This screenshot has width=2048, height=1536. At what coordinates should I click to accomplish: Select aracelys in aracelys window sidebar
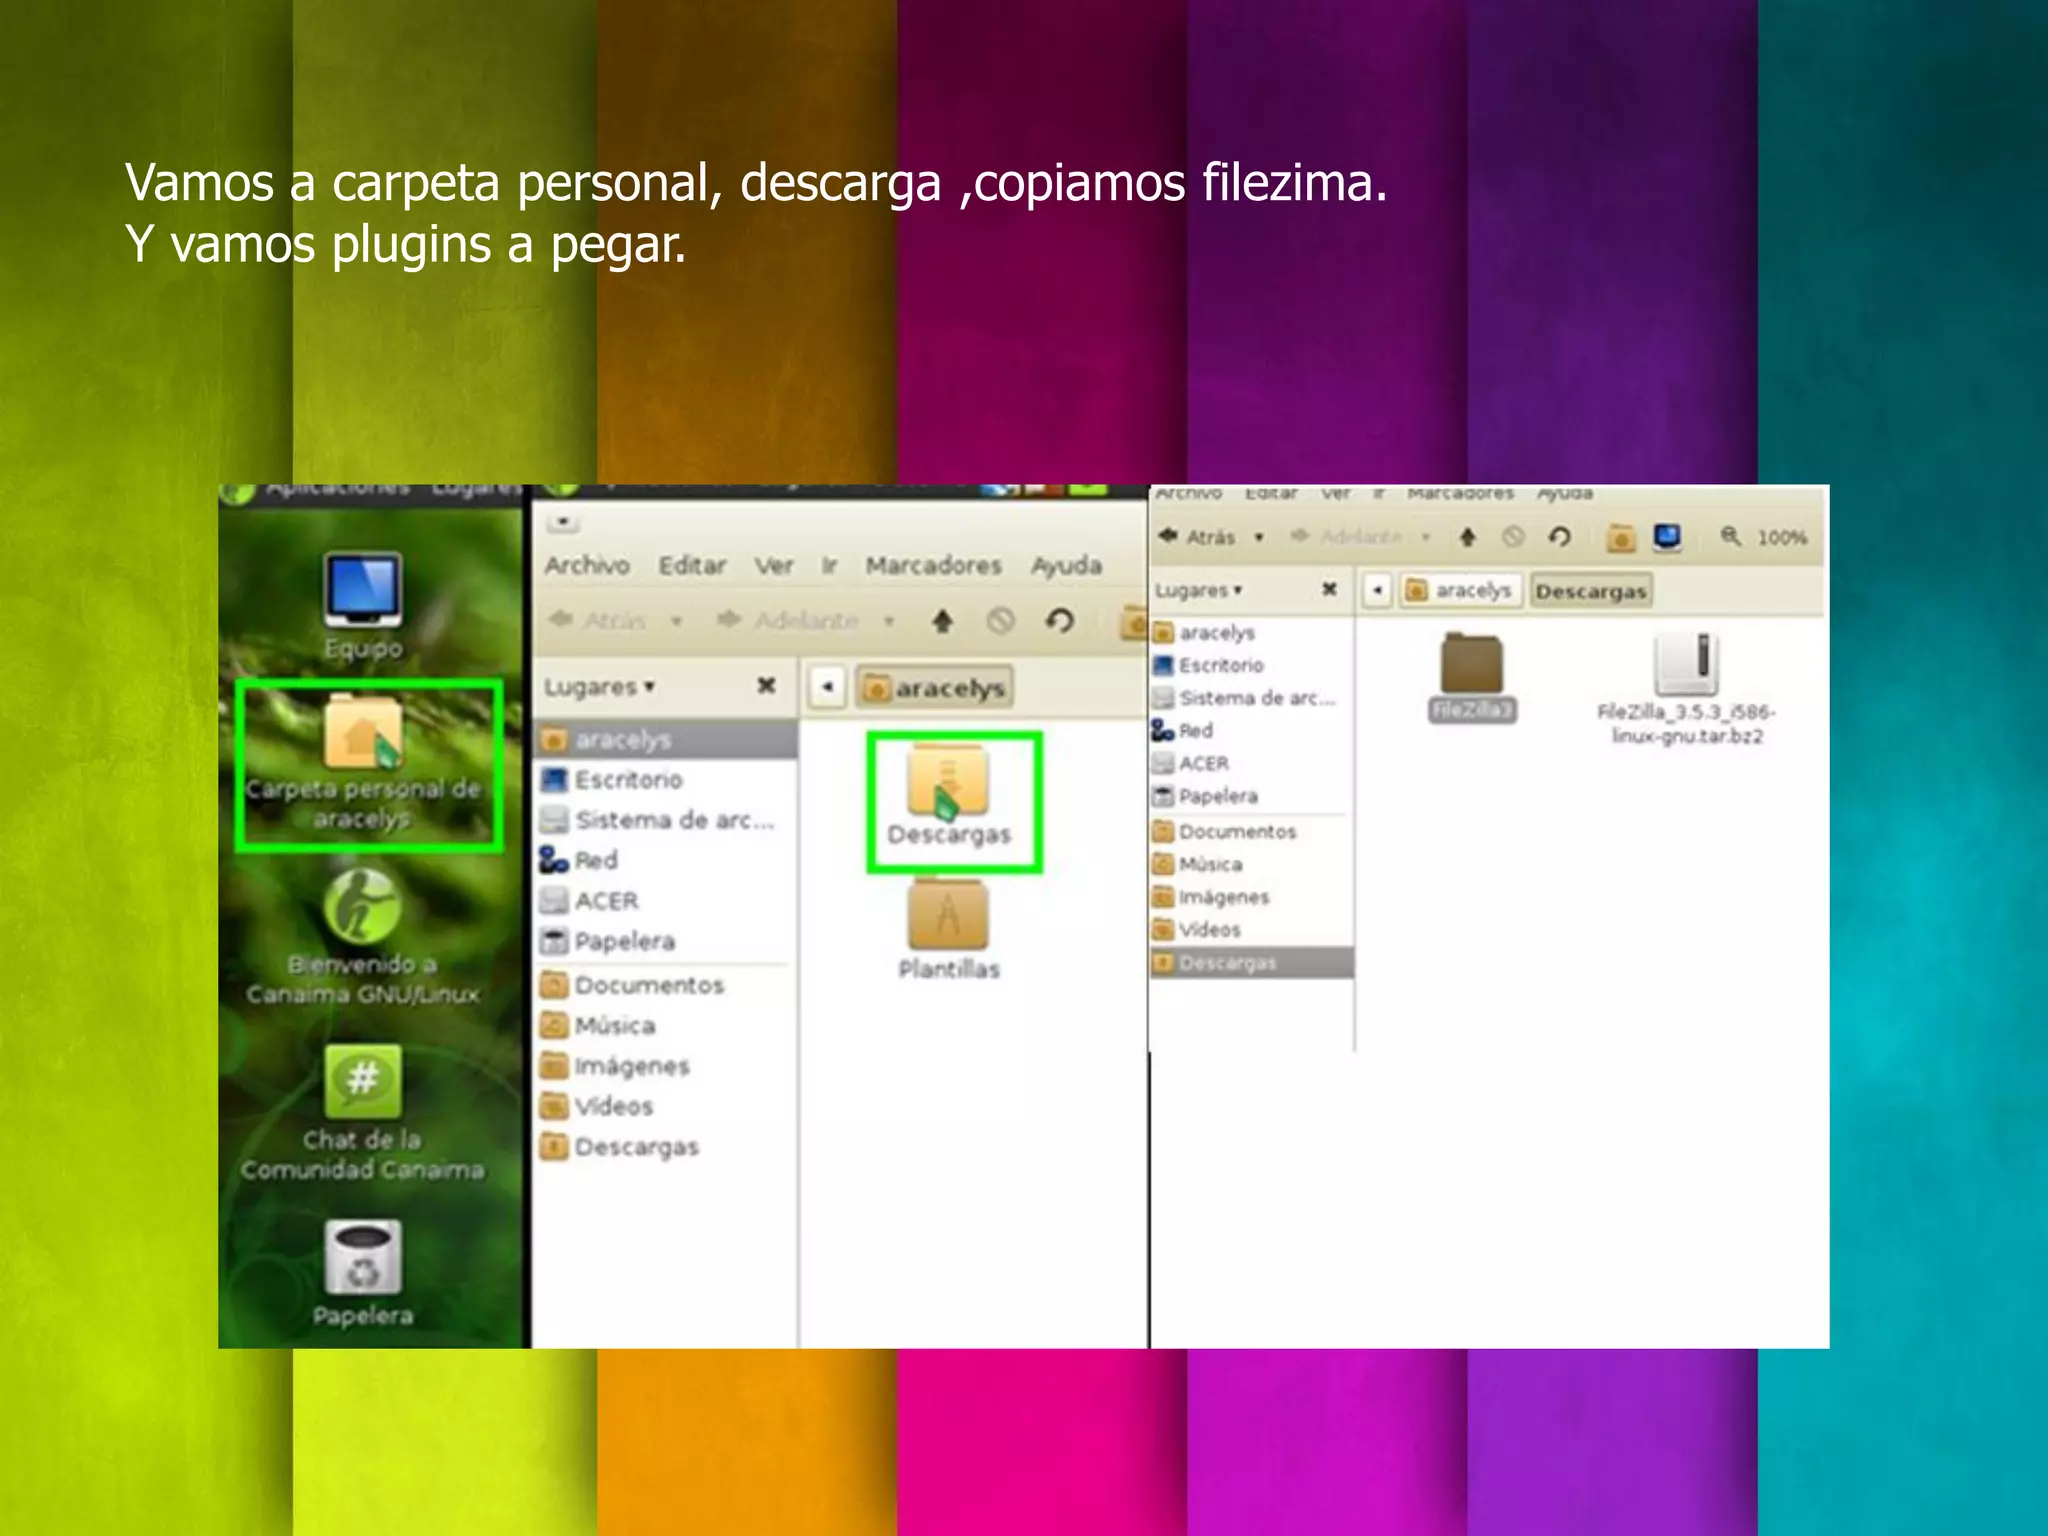tap(666, 740)
